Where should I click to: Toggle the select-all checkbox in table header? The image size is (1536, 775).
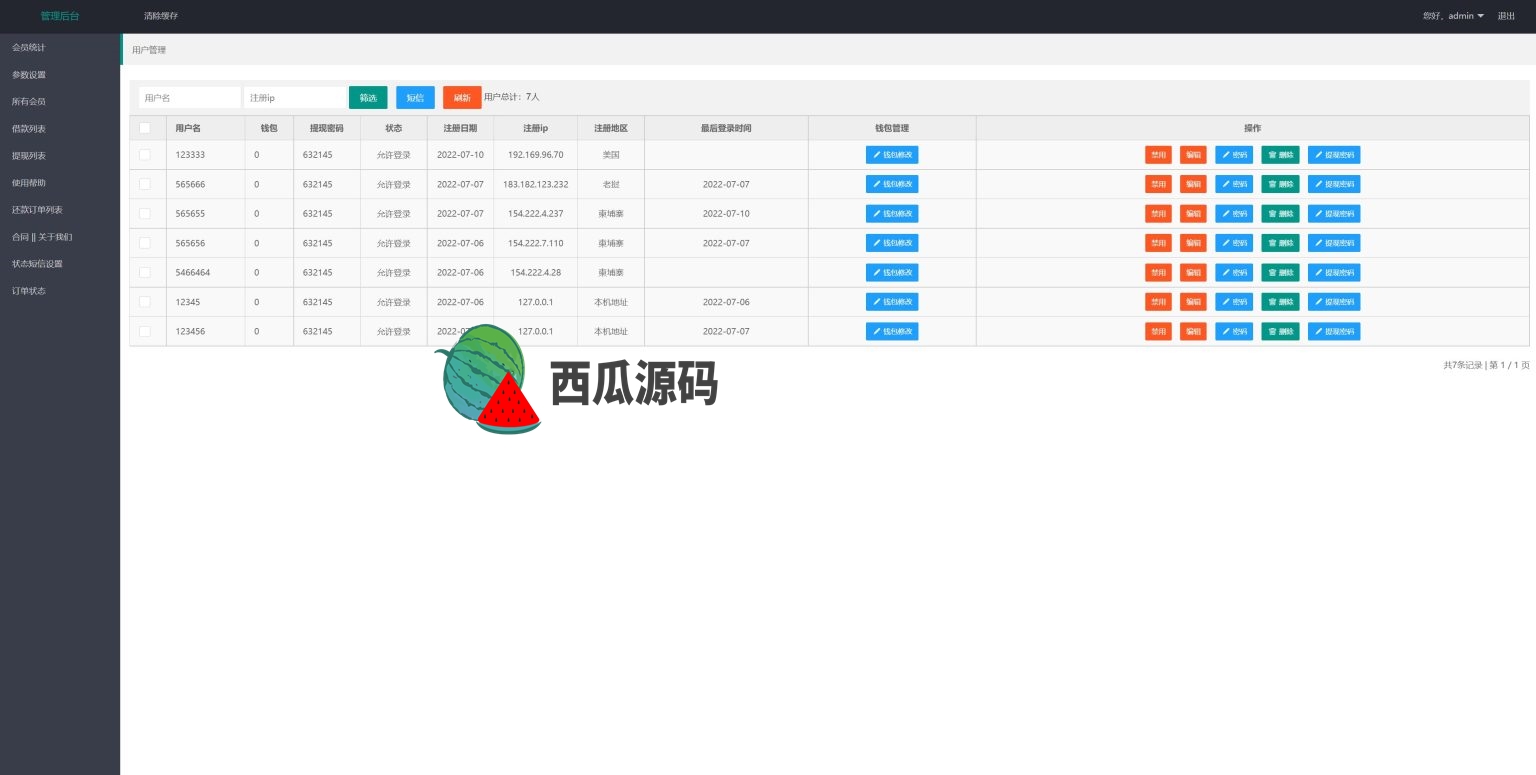tap(145, 128)
